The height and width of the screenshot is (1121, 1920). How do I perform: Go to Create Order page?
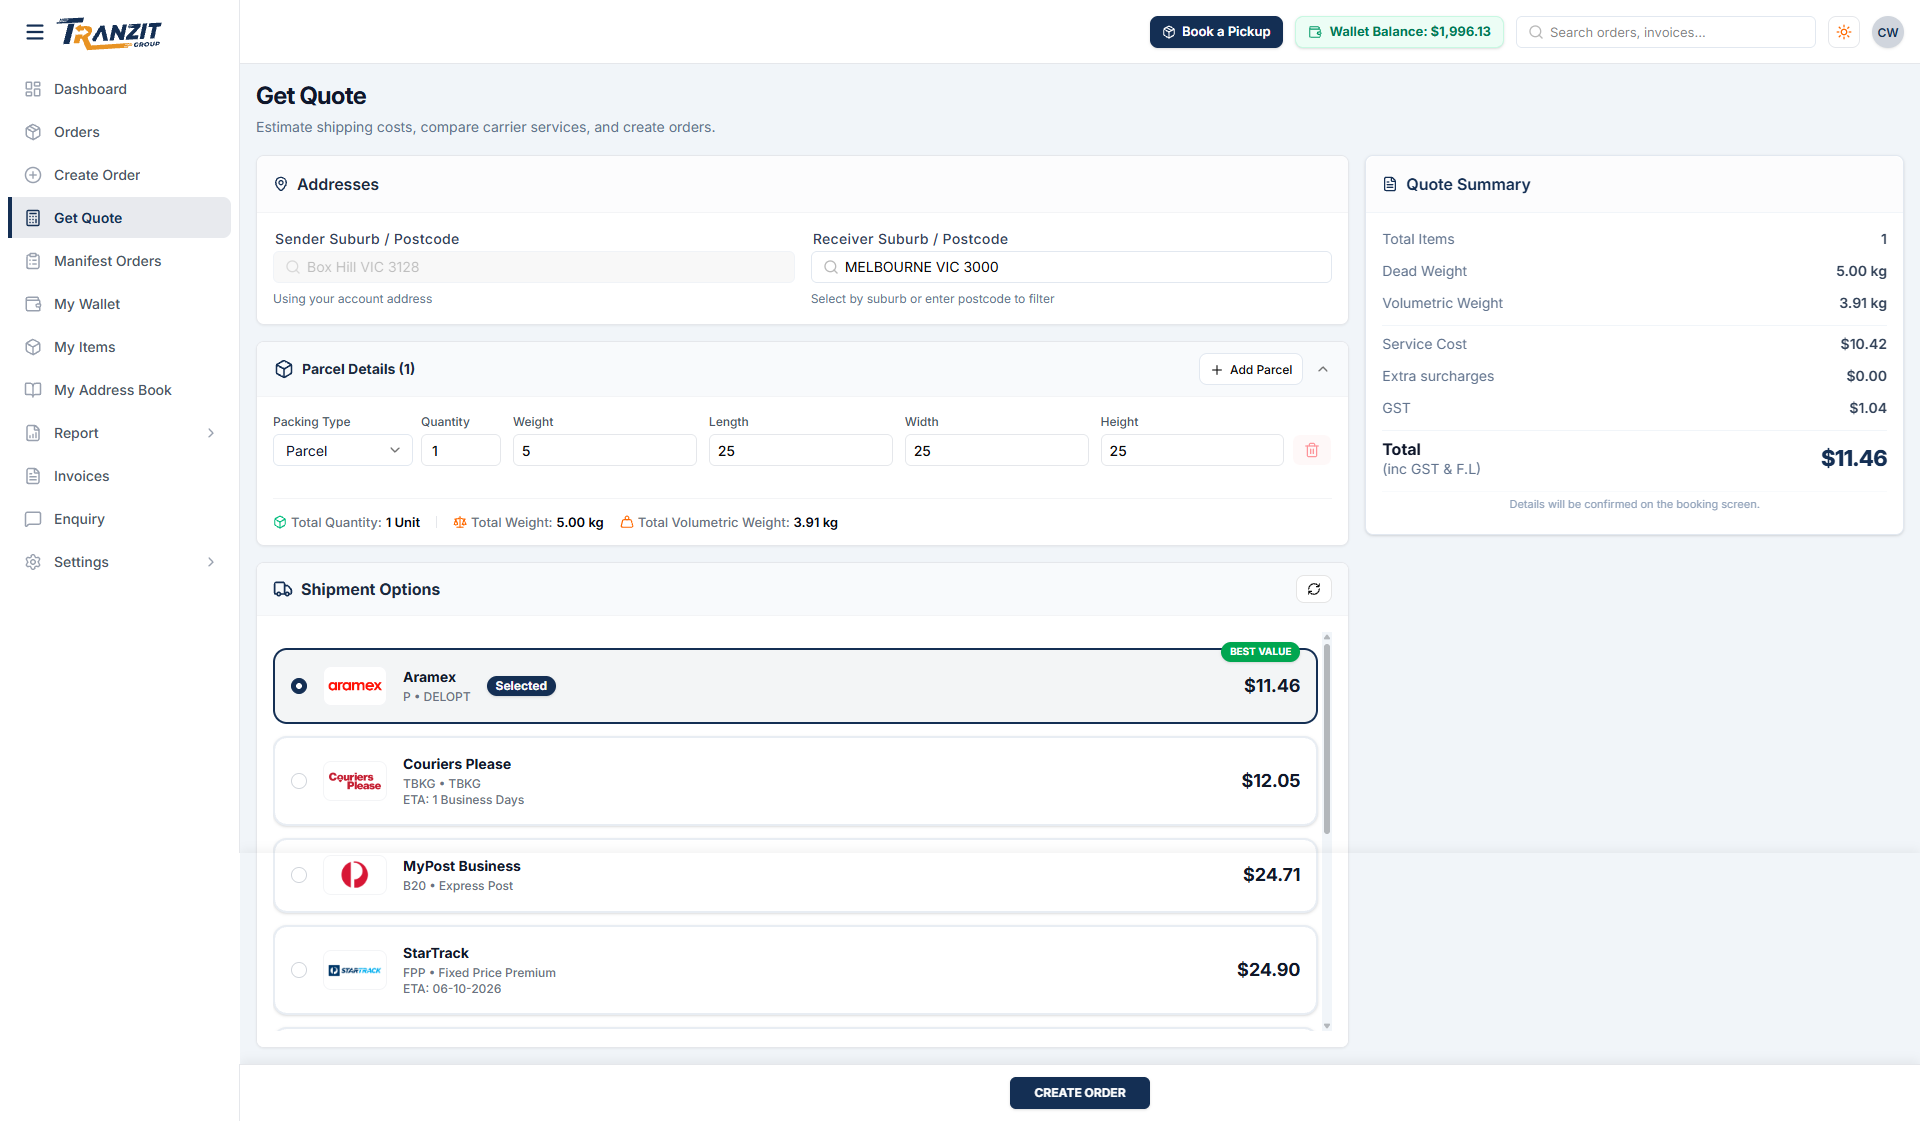[x=119, y=175]
